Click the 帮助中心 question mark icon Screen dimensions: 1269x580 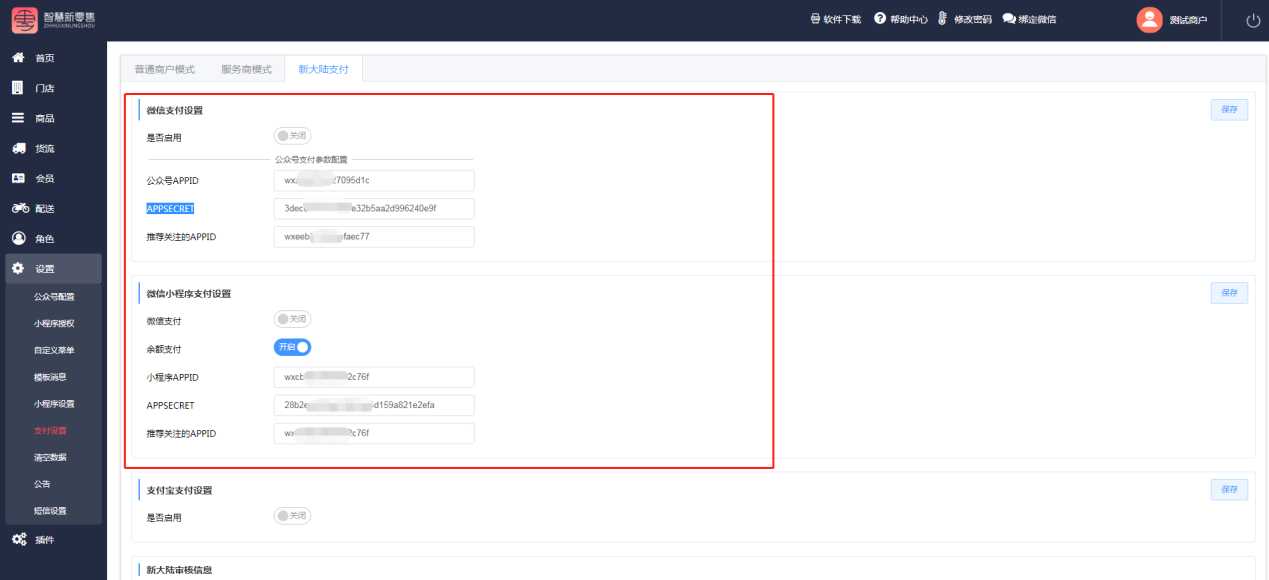(x=880, y=19)
